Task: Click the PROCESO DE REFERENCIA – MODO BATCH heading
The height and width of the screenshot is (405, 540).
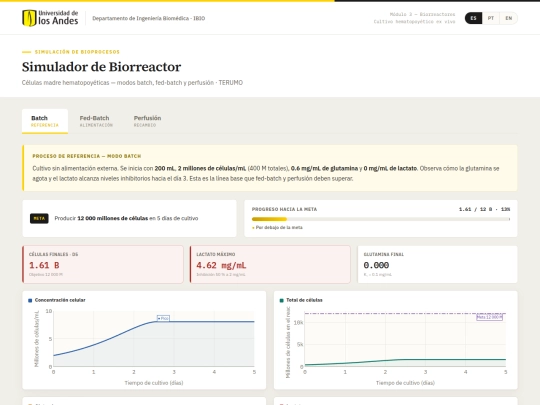Action: click(x=87, y=156)
